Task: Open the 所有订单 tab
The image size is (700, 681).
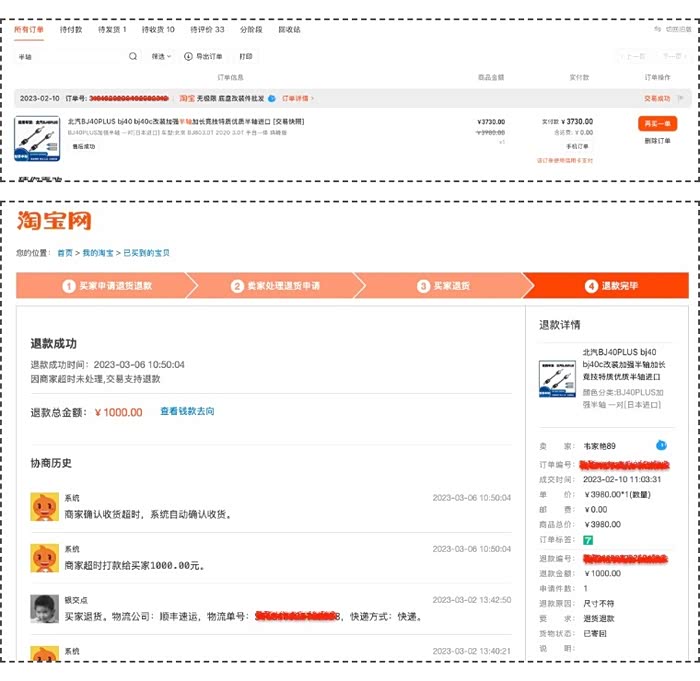Action: tap(29, 29)
